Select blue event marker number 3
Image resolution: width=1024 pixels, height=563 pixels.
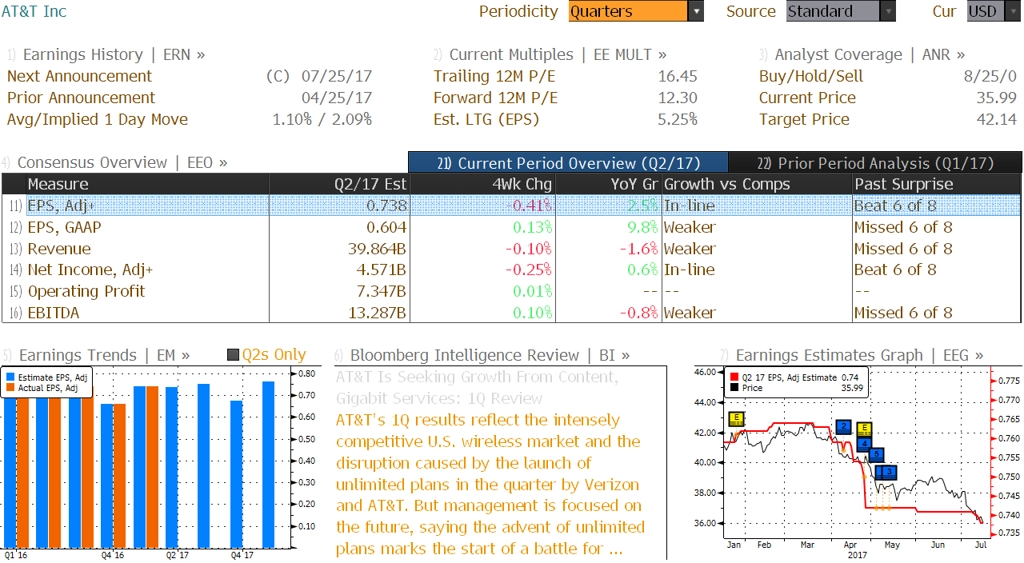point(889,472)
